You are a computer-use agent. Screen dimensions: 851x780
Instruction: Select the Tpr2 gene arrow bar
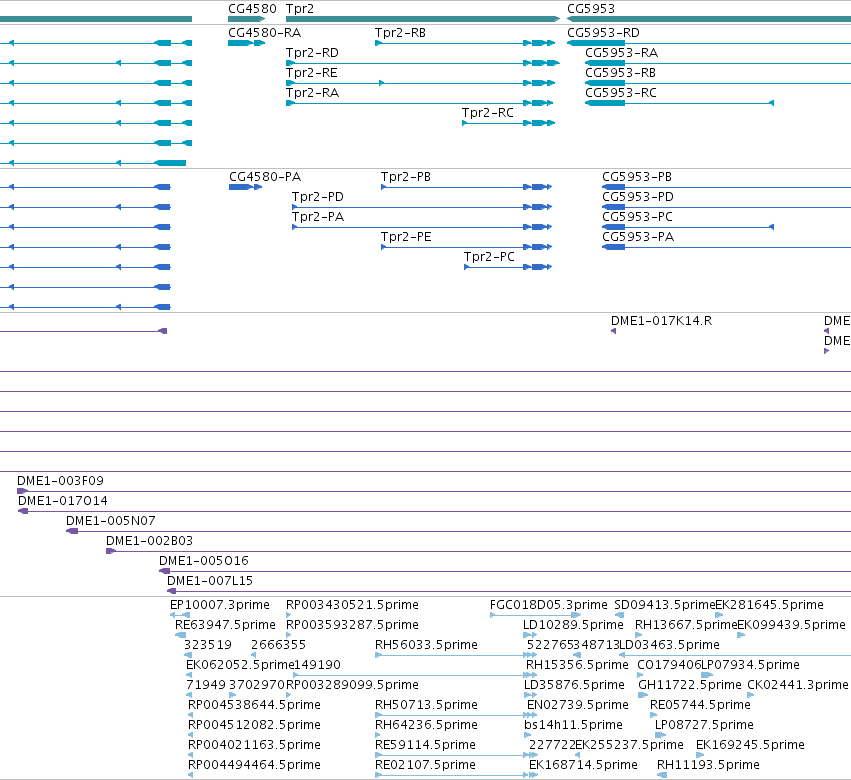423,19
